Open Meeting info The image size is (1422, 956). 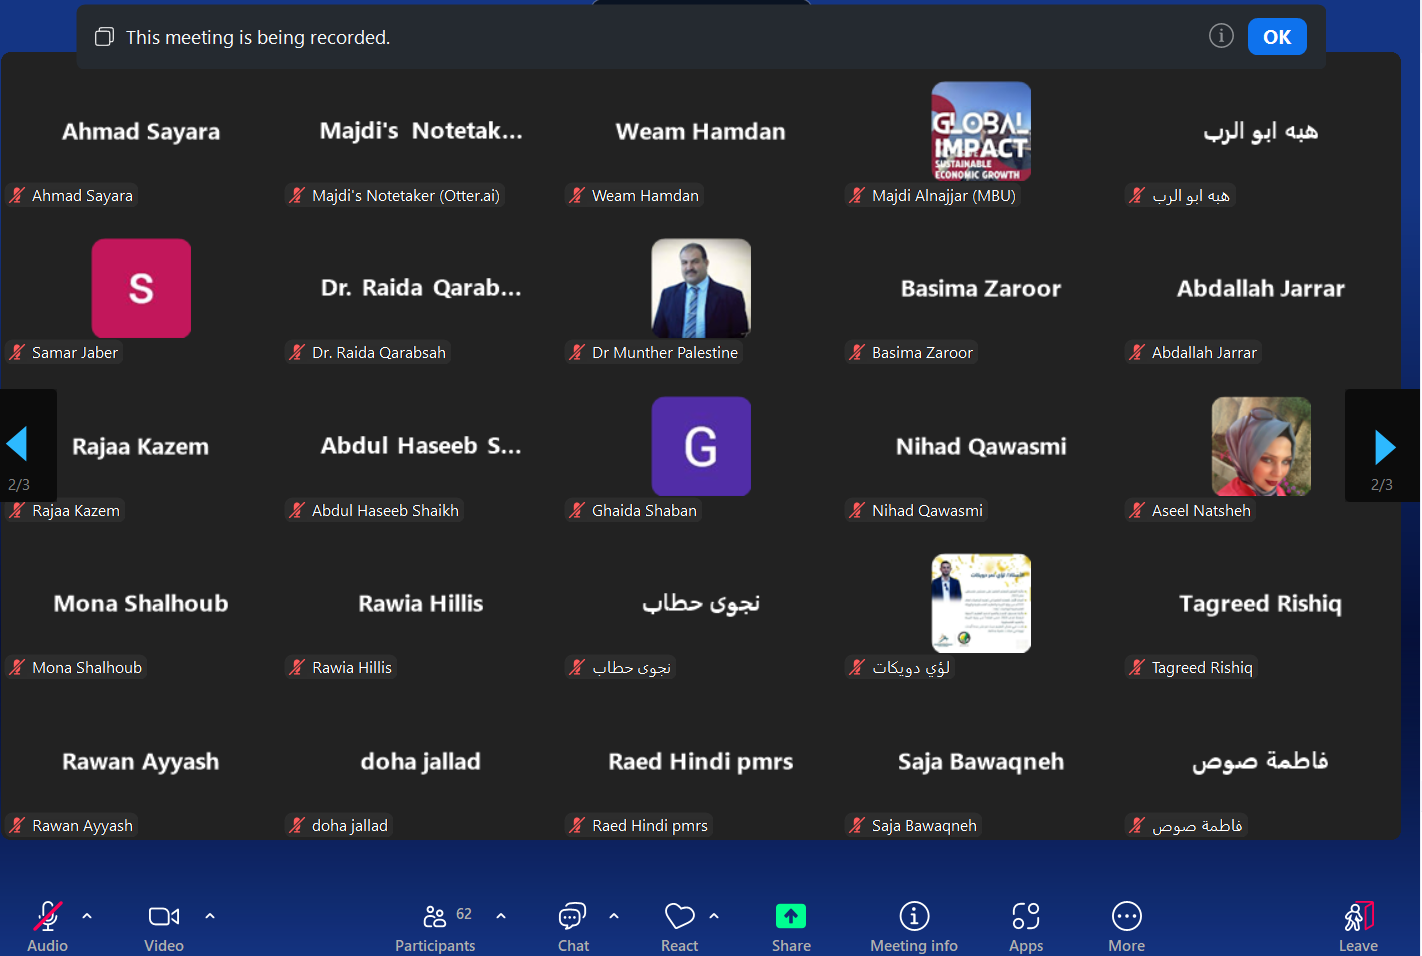click(x=914, y=916)
